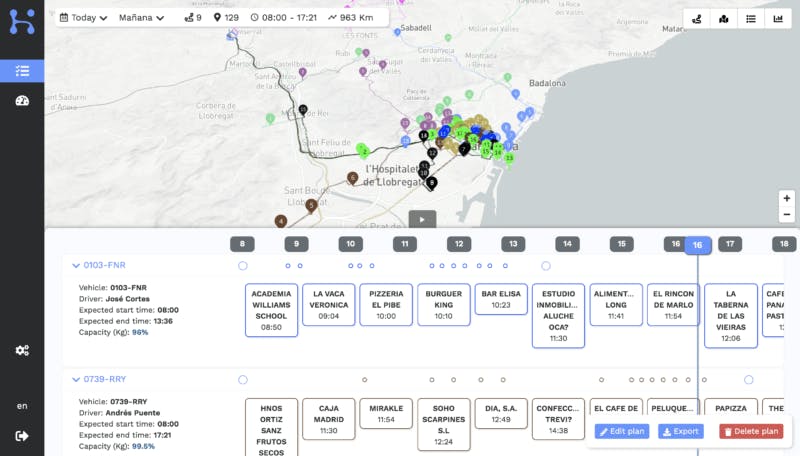The image size is (800, 456).
Task: Switch to the map view icon
Action: coord(724,18)
